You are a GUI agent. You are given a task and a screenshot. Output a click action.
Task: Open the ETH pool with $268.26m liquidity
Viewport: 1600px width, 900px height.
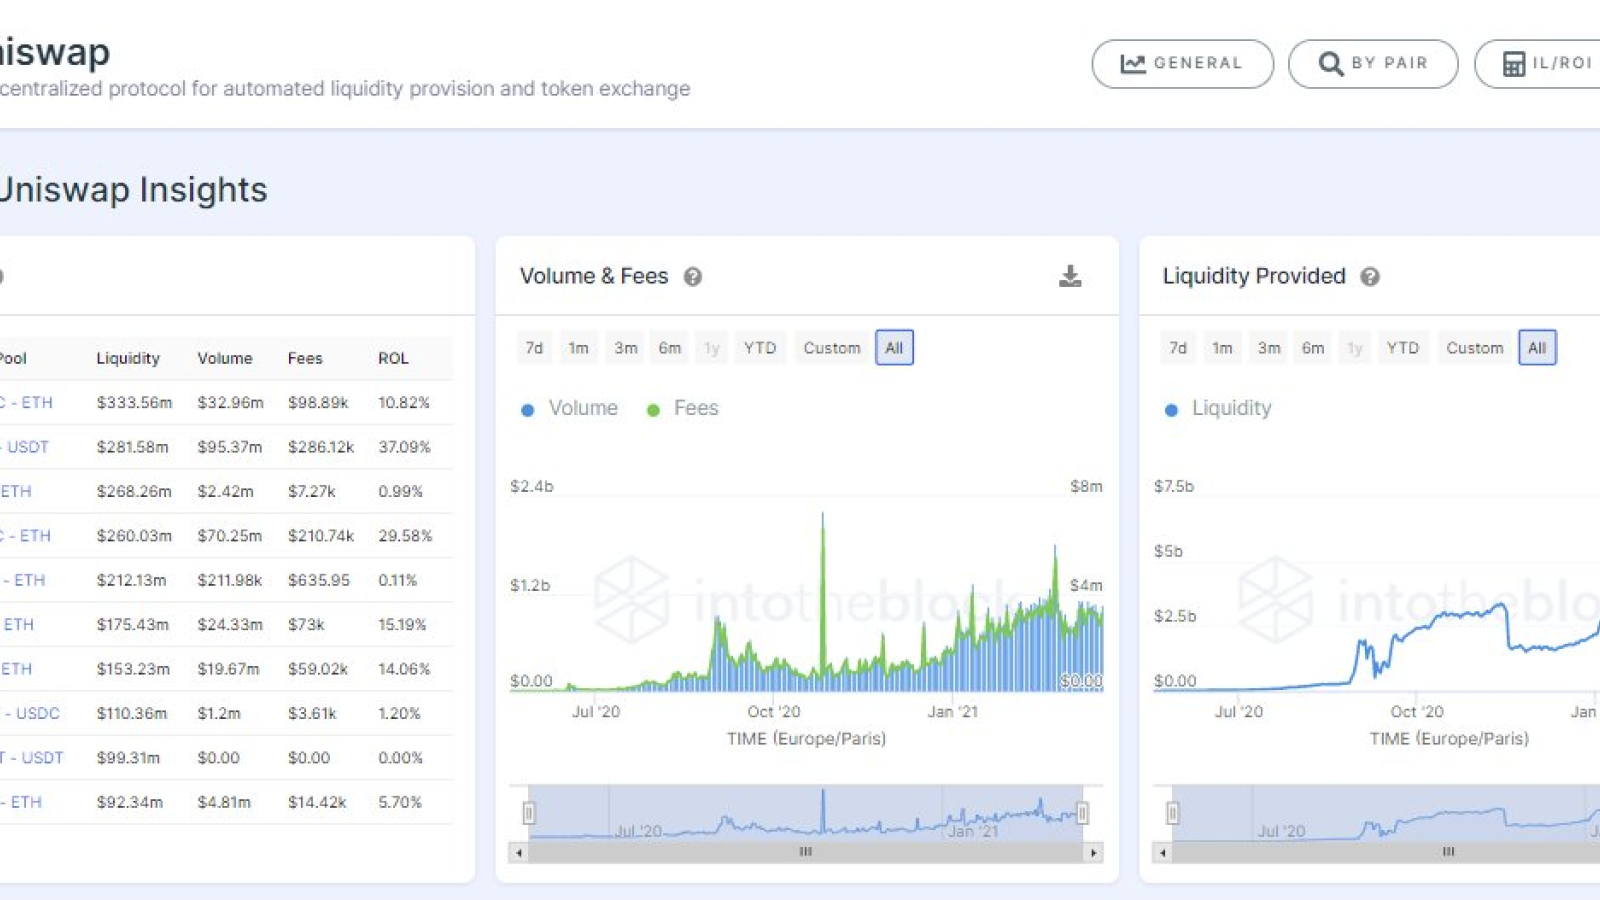pyautogui.click(x=16, y=491)
